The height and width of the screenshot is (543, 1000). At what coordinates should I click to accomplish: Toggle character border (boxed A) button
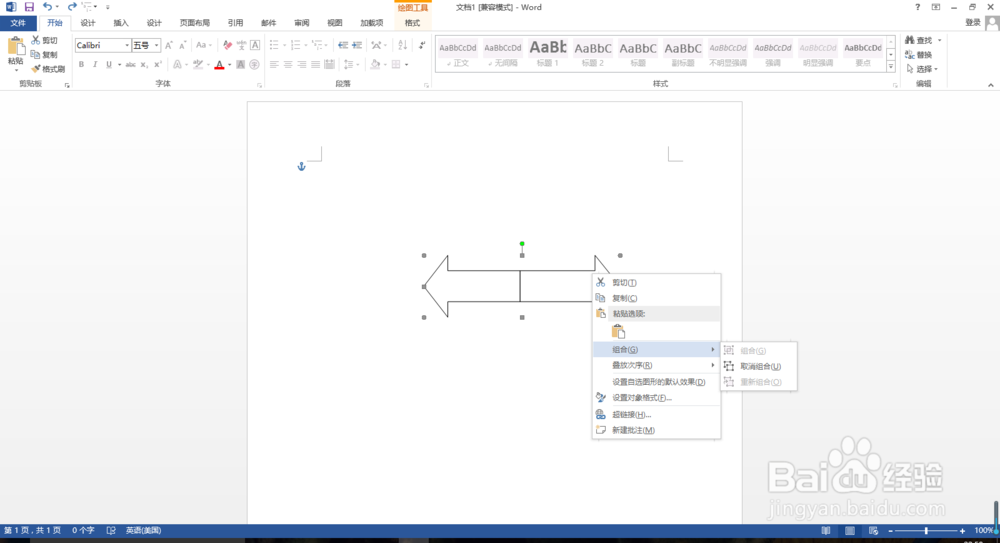tap(255, 45)
